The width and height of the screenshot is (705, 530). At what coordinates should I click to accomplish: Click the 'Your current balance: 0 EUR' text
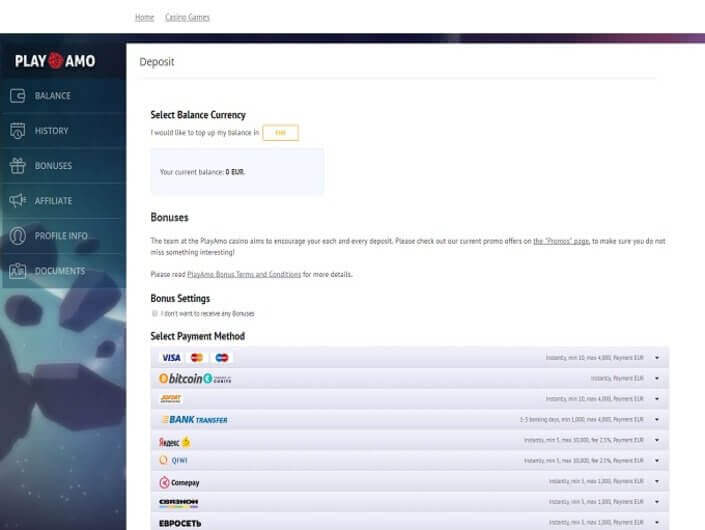[x=202, y=172]
